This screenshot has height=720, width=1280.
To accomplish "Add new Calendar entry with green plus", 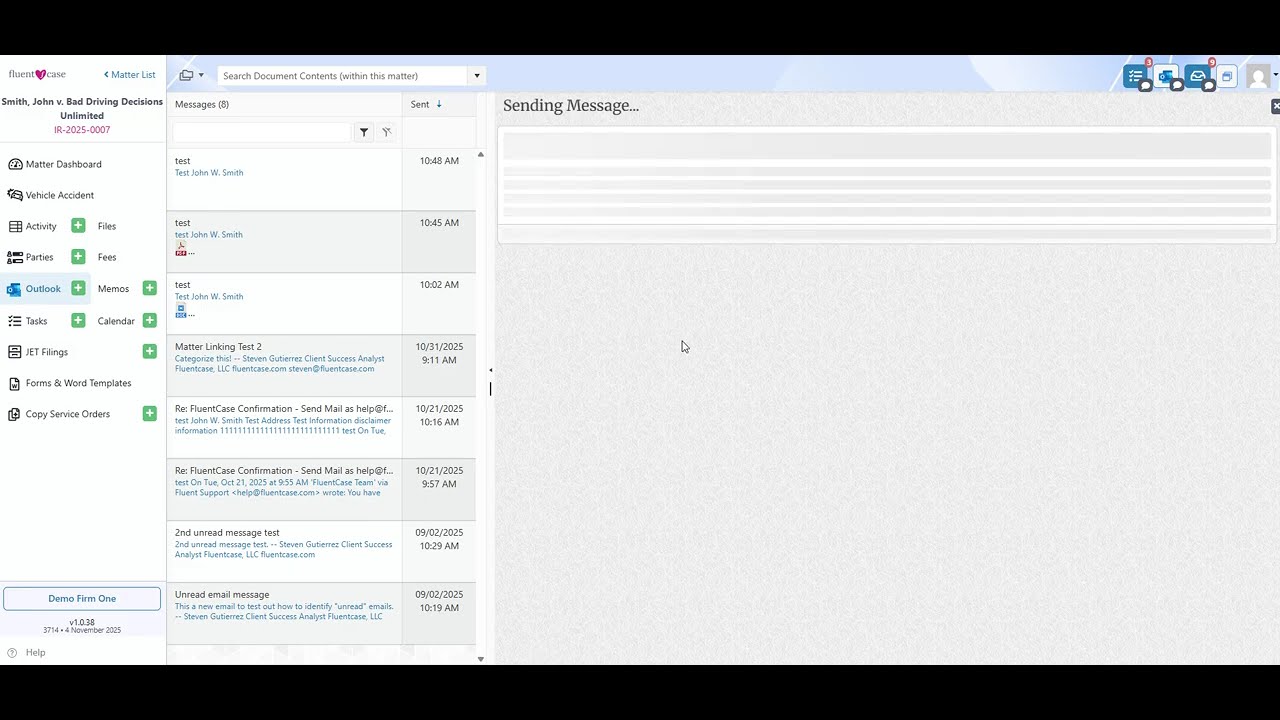I will click(x=150, y=320).
